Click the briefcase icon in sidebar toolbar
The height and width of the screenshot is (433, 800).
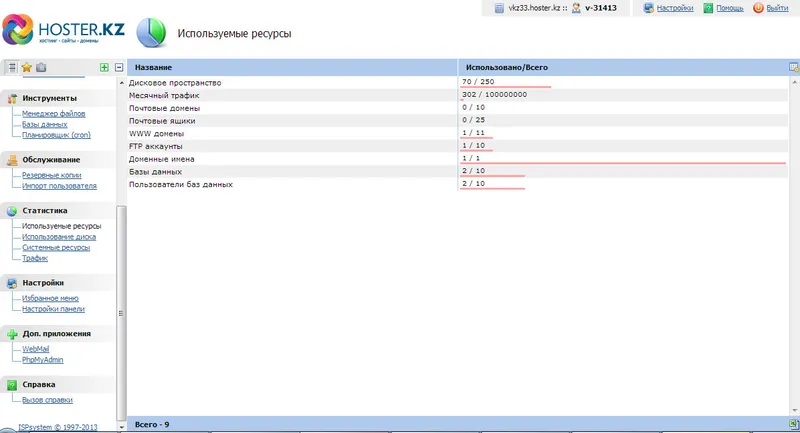tap(41, 67)
